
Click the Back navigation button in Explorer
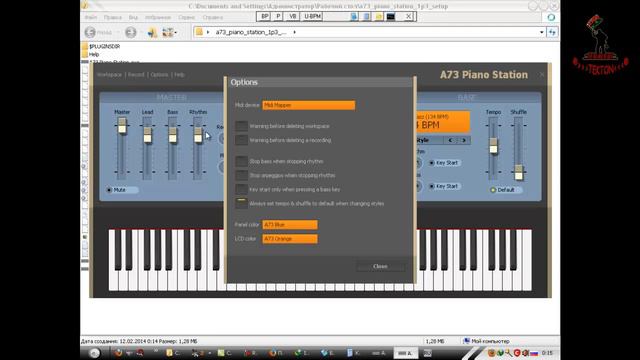click(x=98, y=32)
